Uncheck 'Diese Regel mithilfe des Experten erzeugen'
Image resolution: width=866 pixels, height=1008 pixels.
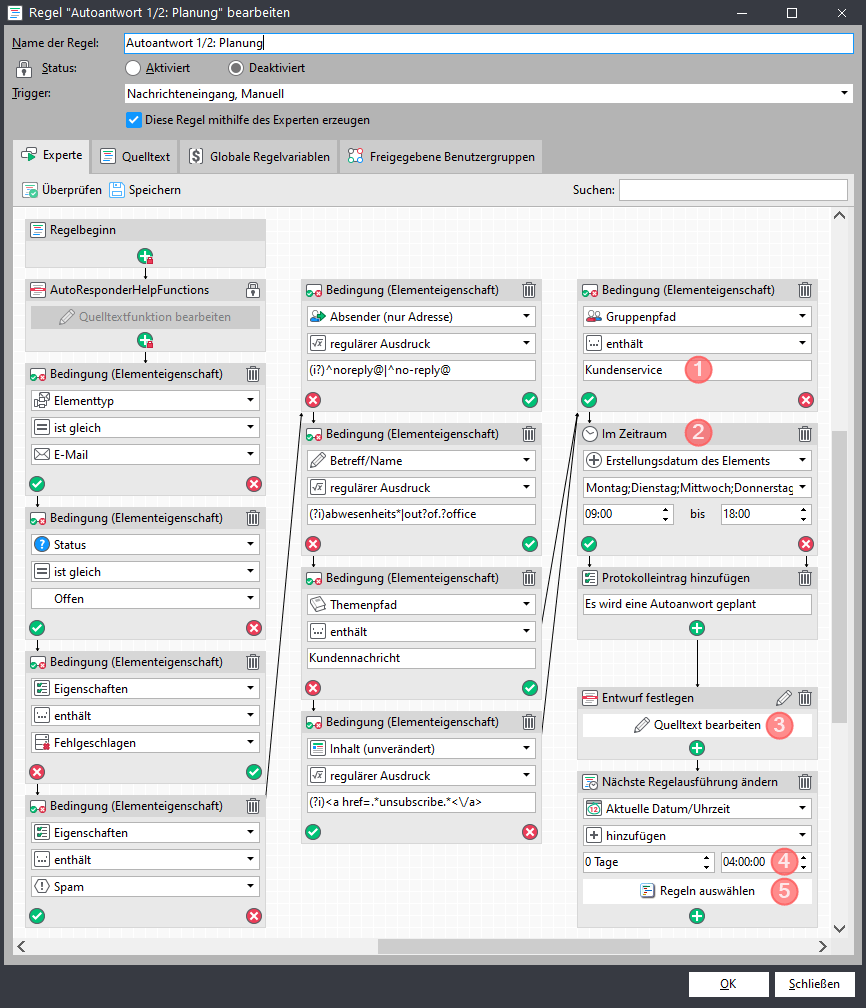[134, 120]
